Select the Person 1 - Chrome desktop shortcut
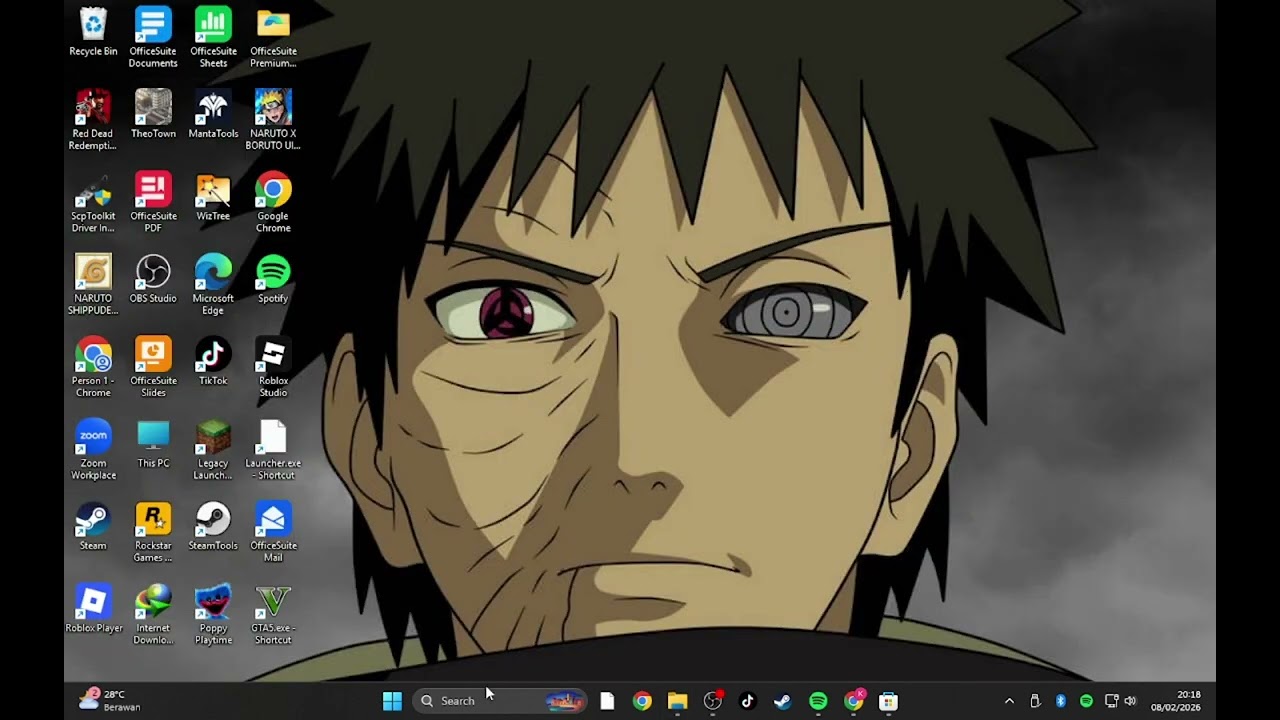The image size is (1280, 720). point(93,367)
